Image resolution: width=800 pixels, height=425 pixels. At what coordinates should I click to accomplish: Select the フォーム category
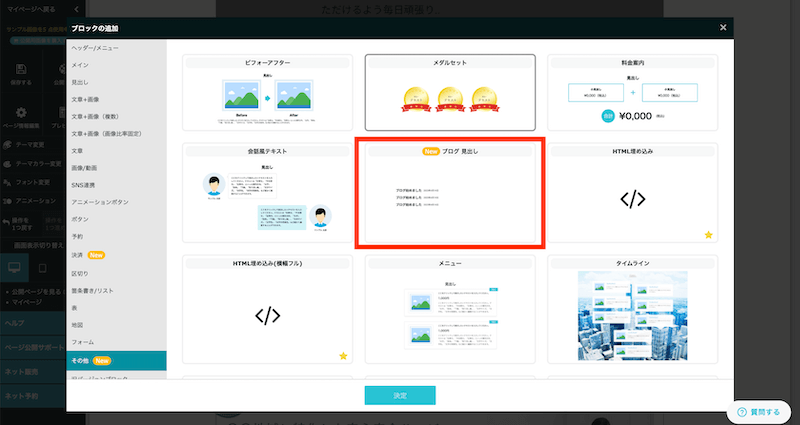point(83,342)
